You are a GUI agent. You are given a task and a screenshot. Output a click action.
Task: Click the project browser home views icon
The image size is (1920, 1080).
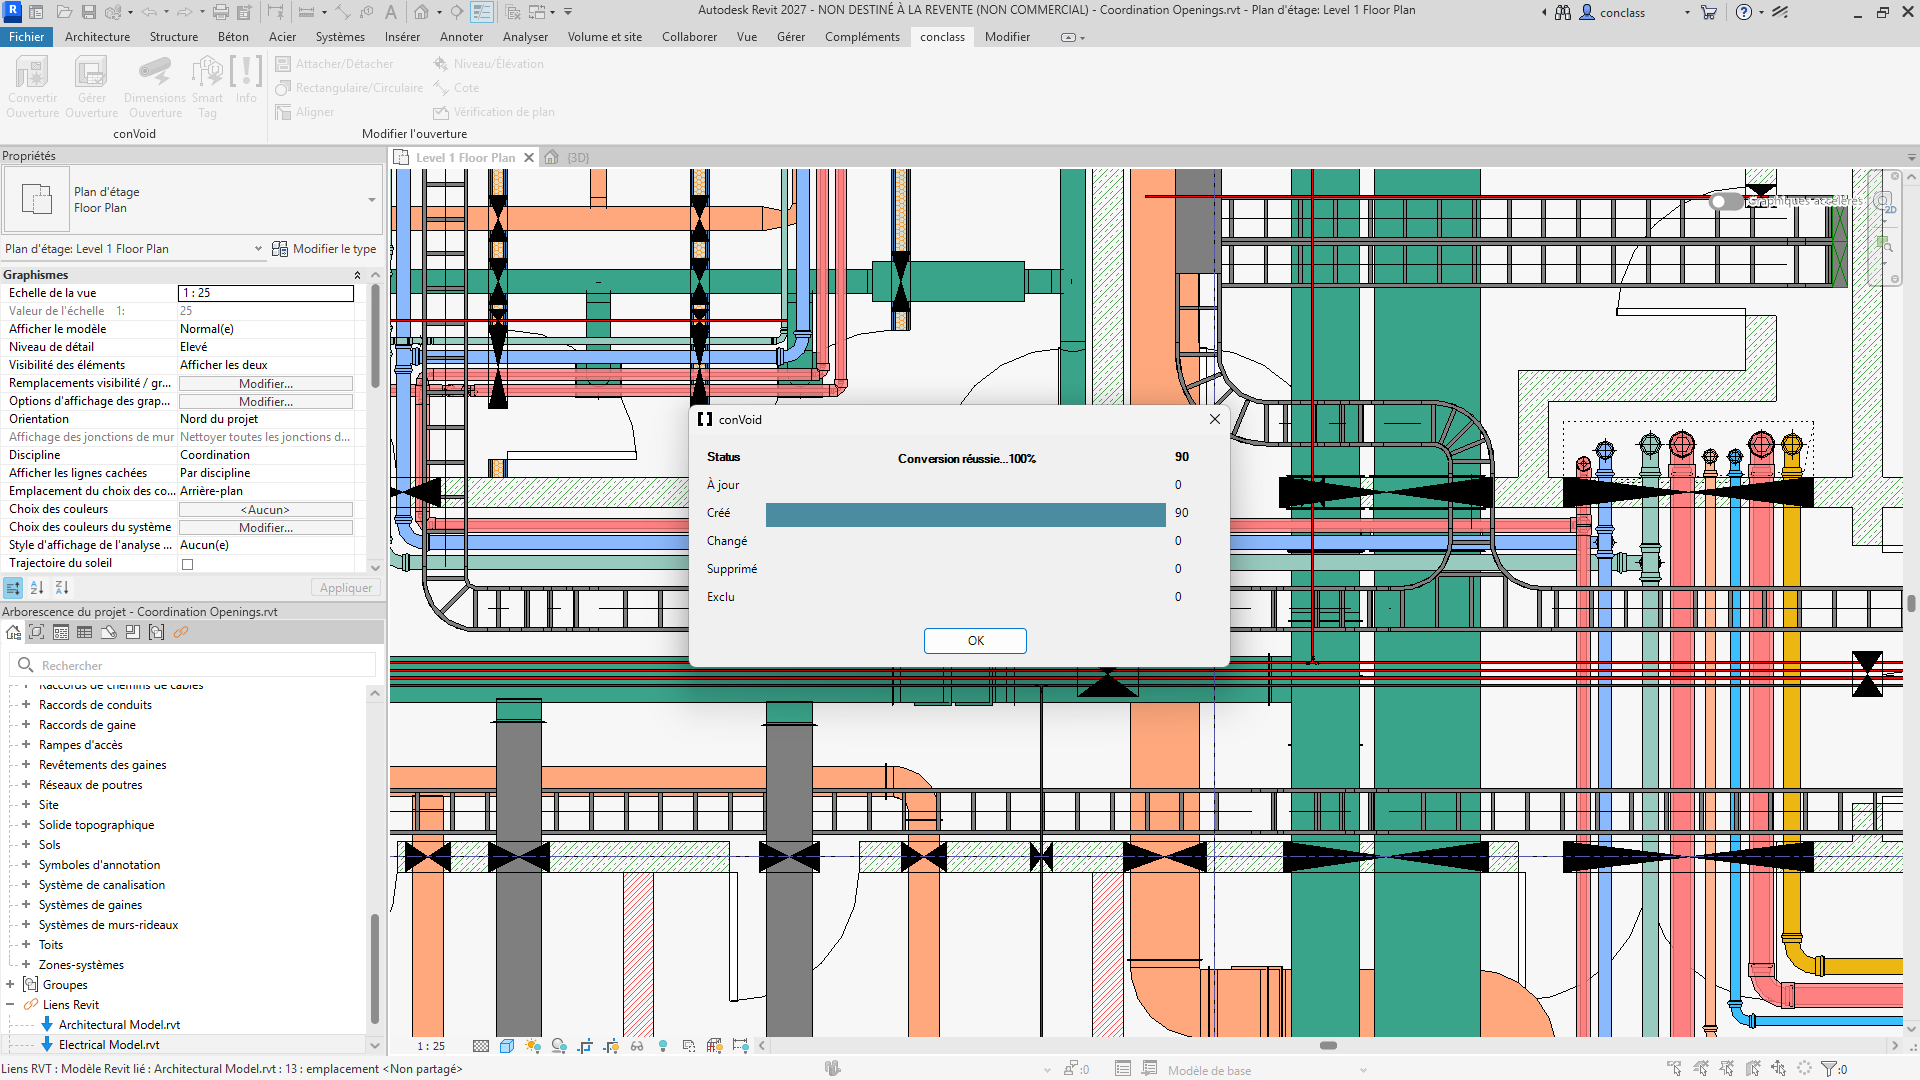[13, 632]
